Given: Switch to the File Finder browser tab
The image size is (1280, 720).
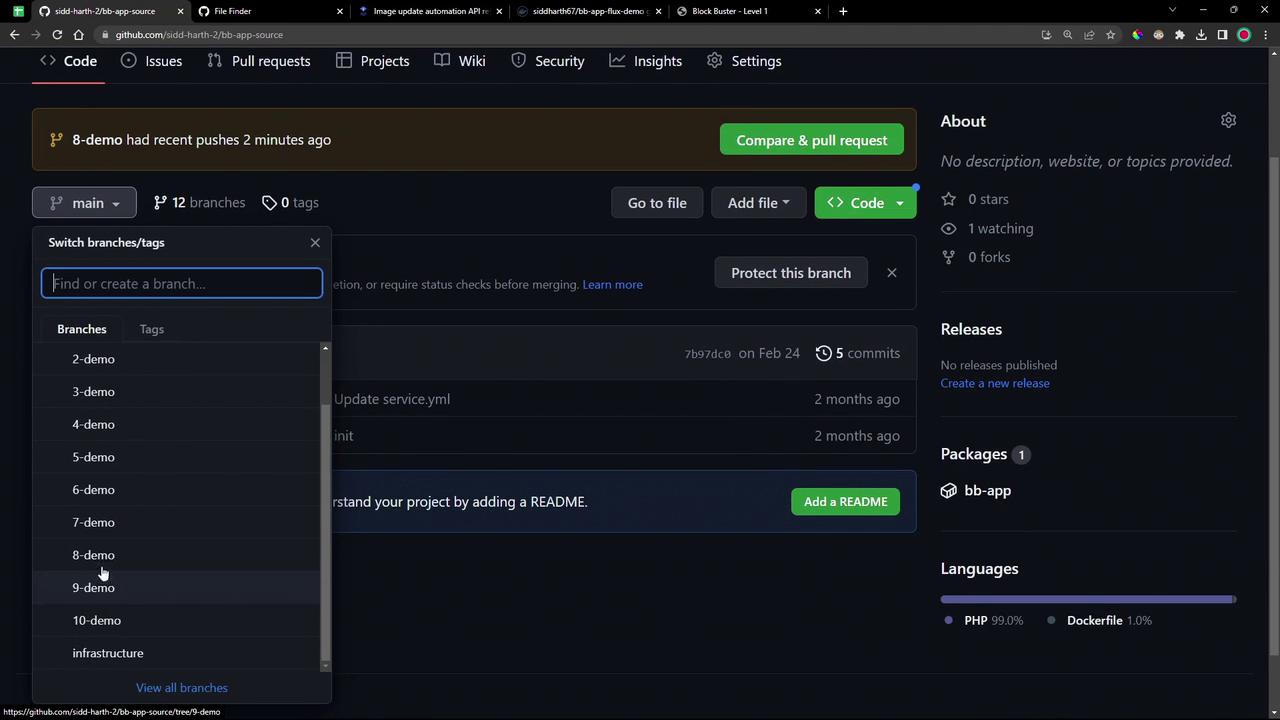Looking at the screenshot, I should click(x=268, y=11).
